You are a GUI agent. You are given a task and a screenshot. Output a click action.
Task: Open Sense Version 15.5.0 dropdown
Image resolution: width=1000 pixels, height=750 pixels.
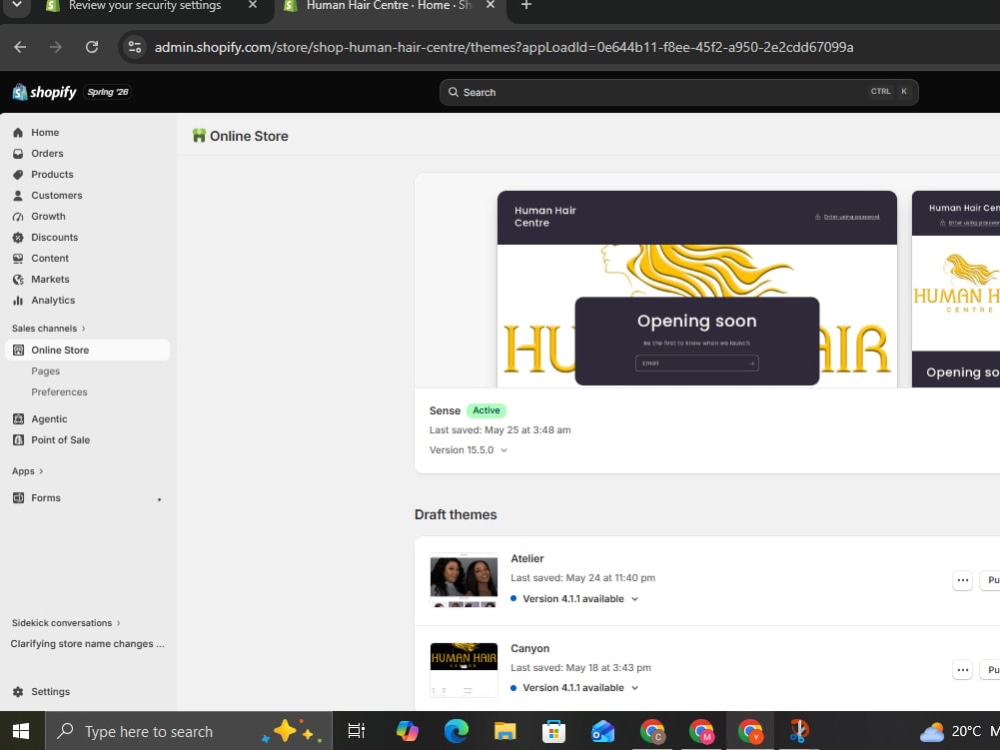point(468,450)
